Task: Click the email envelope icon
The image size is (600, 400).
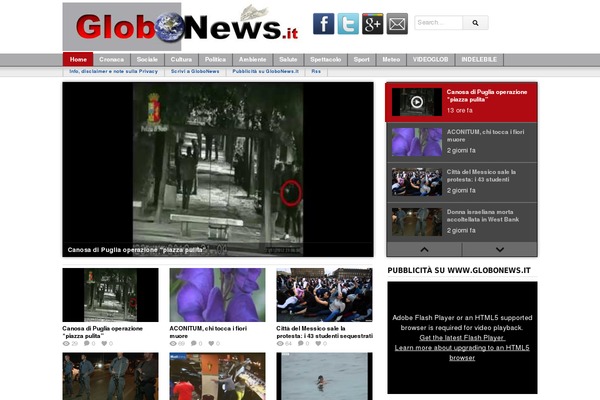Action: pos(397,24)
